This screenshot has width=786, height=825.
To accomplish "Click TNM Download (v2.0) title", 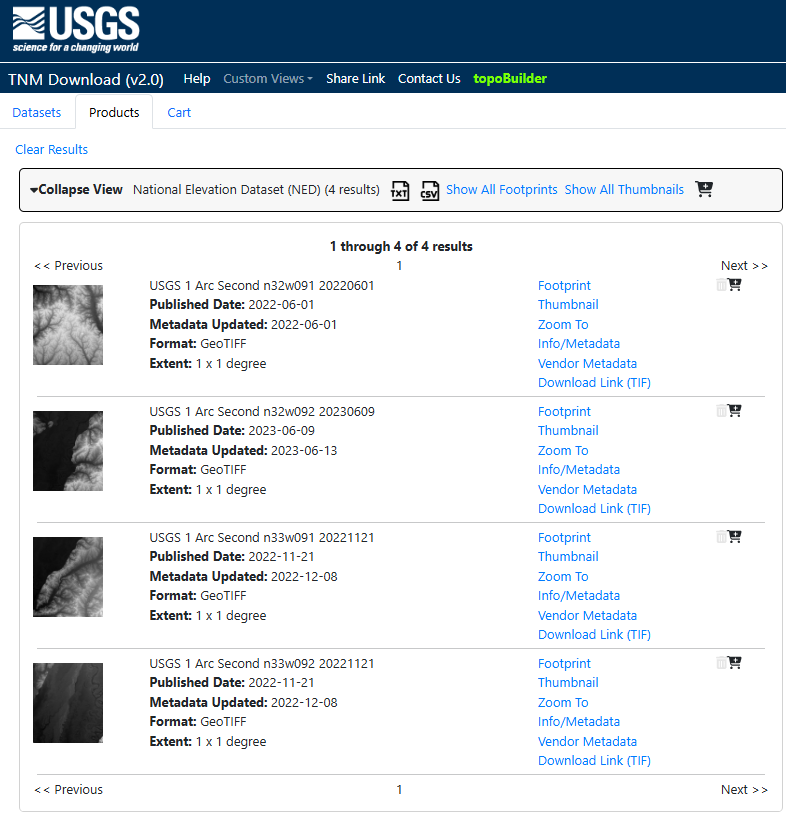I will (x=86, y=79).
